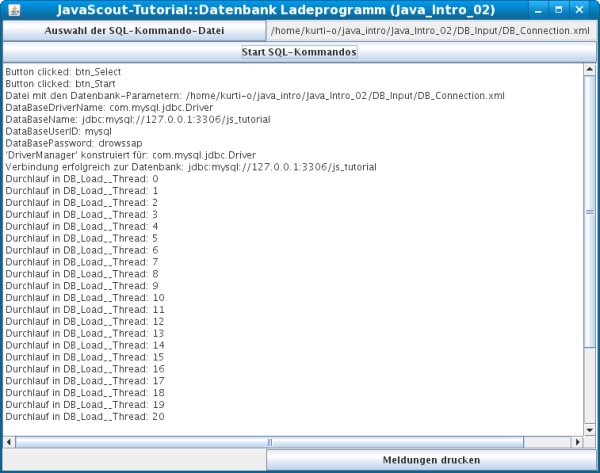Viewport: 600px width, 473px height.
Task: Click the horizontal scrollbar left arrow
Action: coord(9,441)
